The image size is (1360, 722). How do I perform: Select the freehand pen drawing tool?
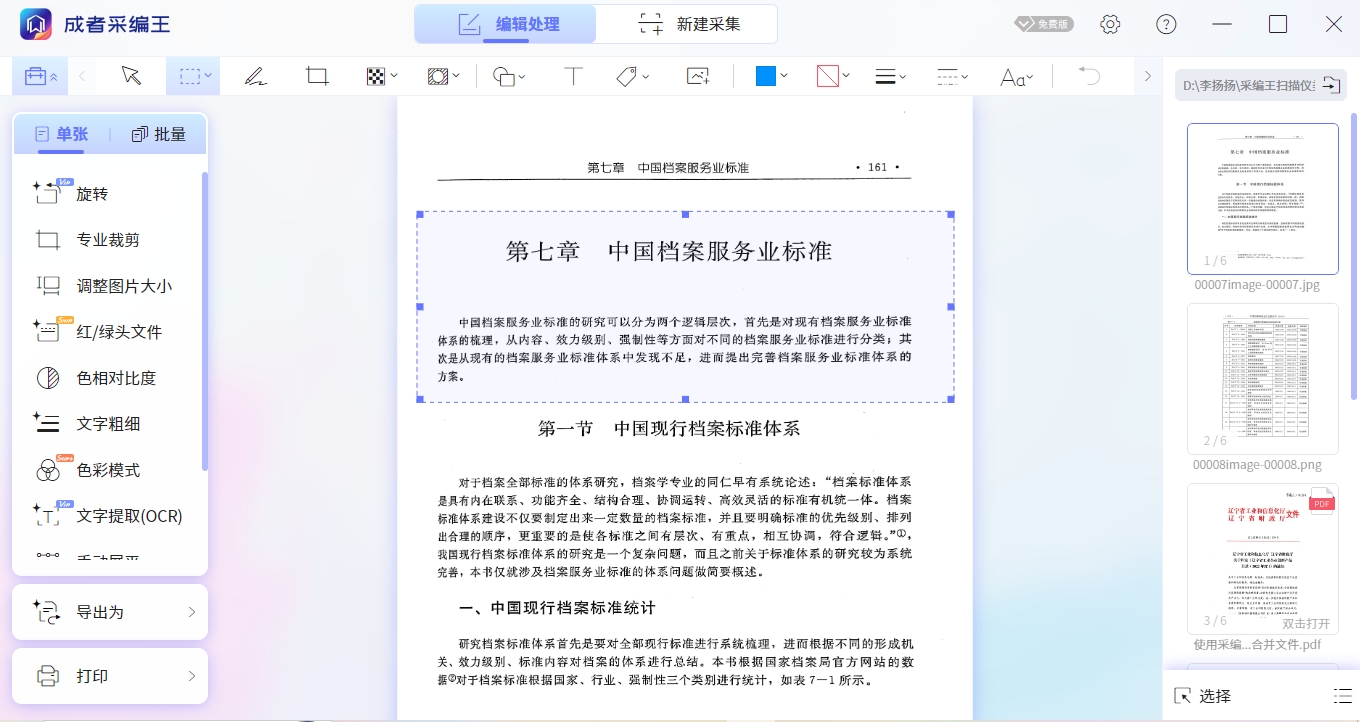pos(255,76)
